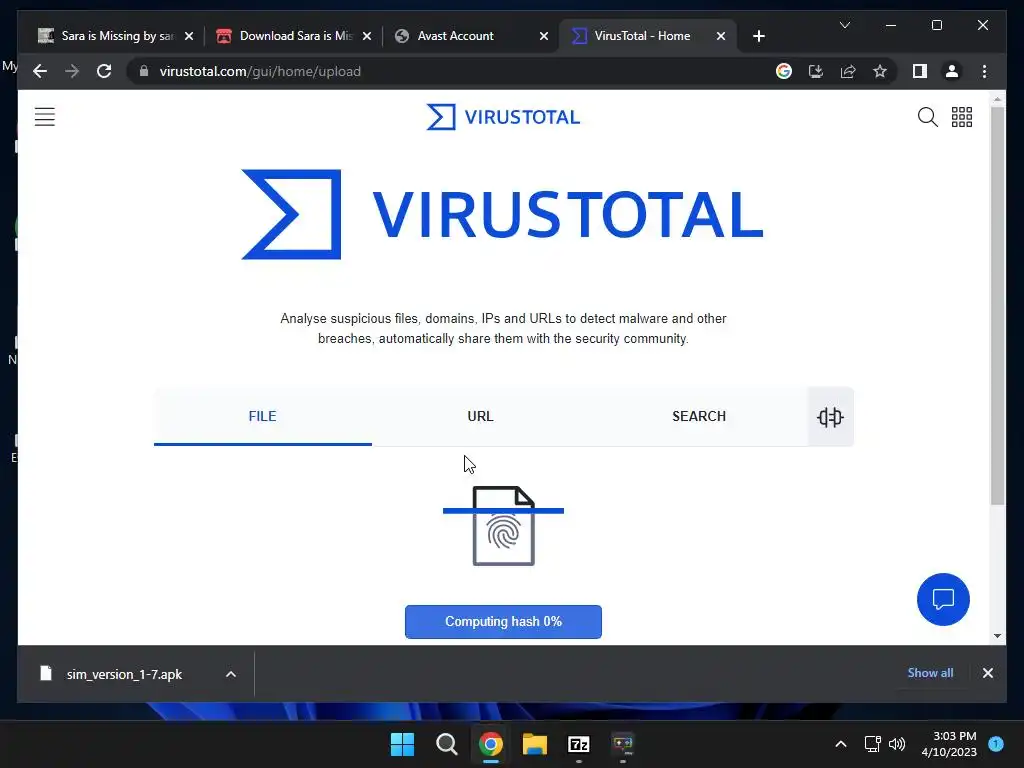Image resolution: width=1024 pixels, height=768 pixels.
Task: Open the downloaded sim_version_1-7.apk file
Action: tap(123, 674)
